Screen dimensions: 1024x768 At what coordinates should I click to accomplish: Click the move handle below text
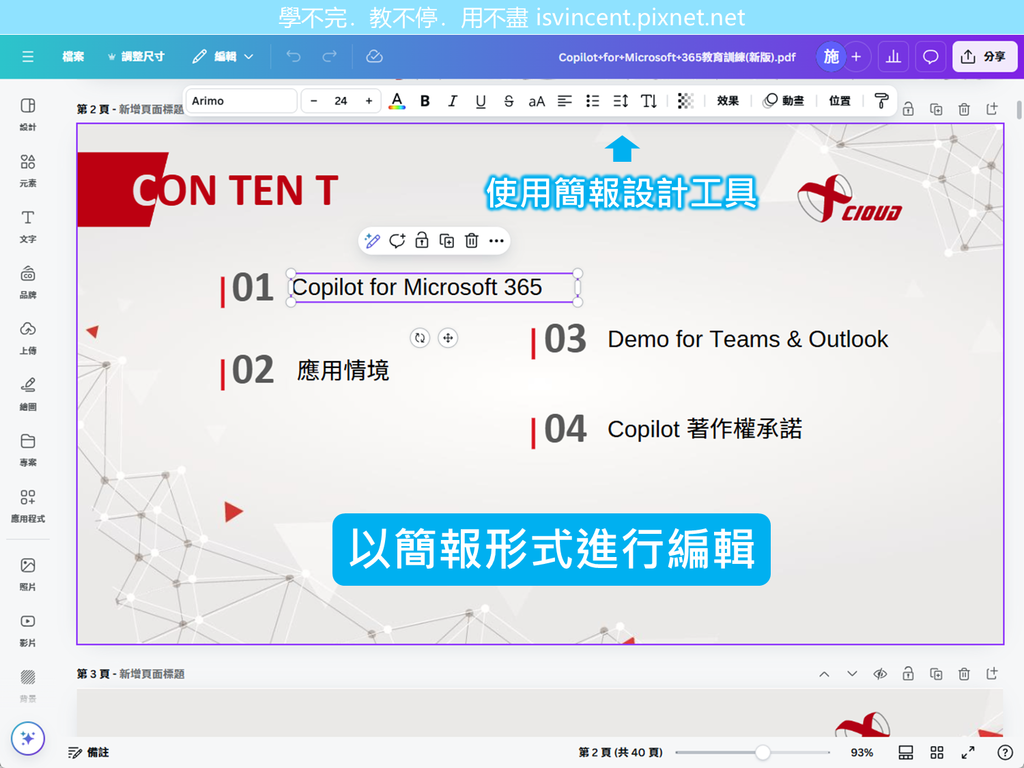tap(448, 338)
